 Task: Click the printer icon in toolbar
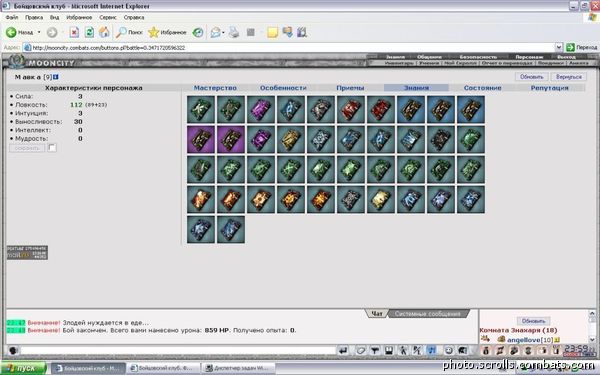click(234, 33)
